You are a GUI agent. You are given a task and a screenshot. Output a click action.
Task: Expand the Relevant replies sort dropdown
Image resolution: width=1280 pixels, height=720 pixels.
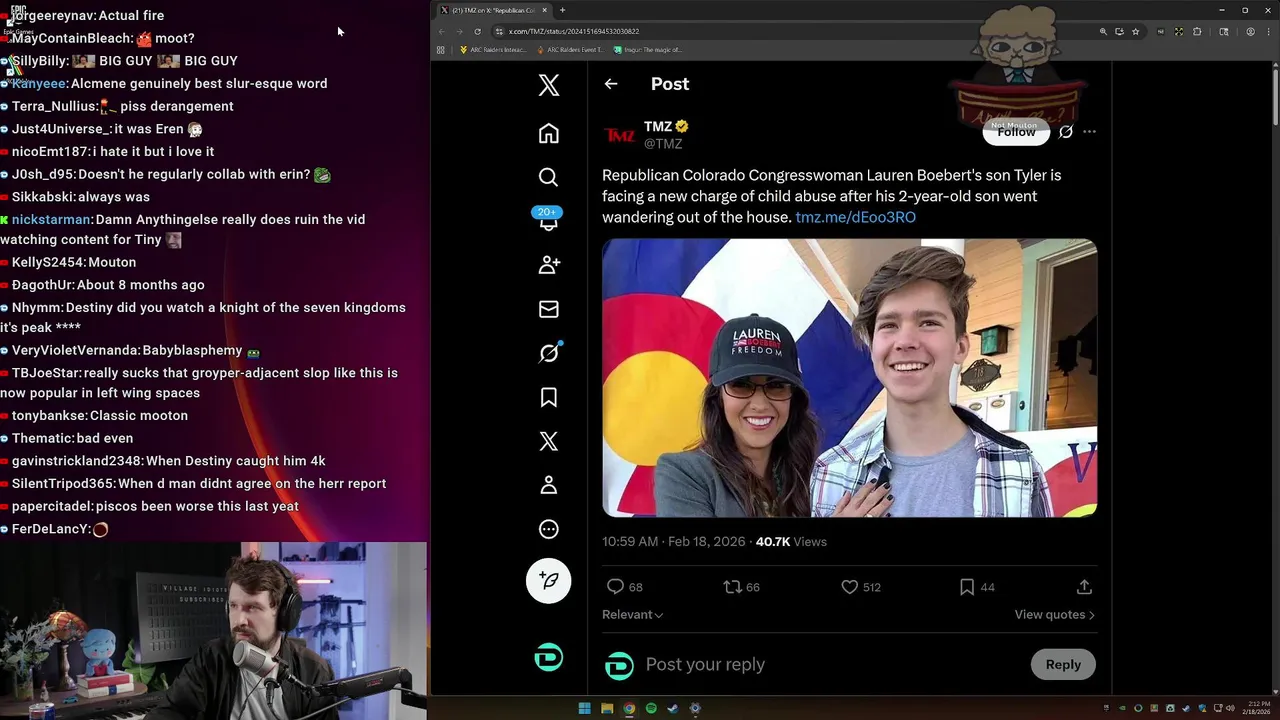(632, 615)
